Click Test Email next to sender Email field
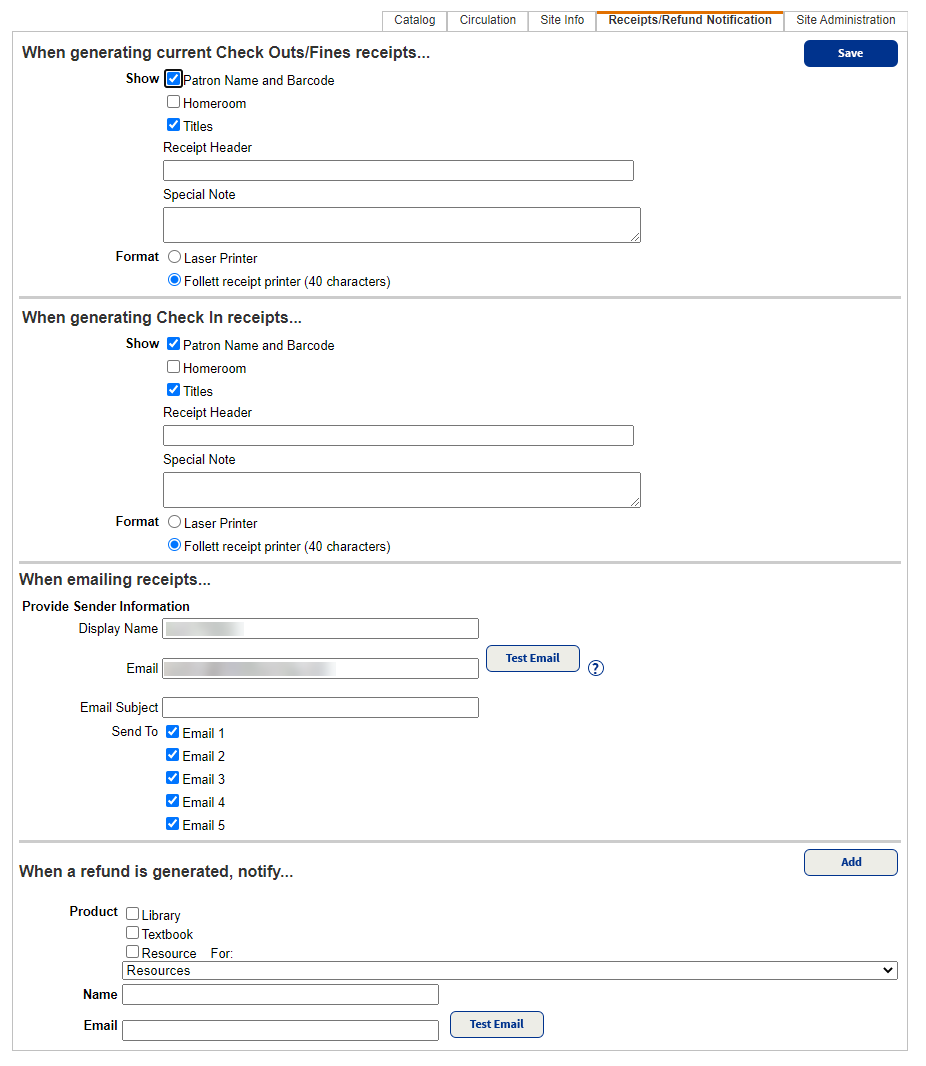 tap(532, 658)
